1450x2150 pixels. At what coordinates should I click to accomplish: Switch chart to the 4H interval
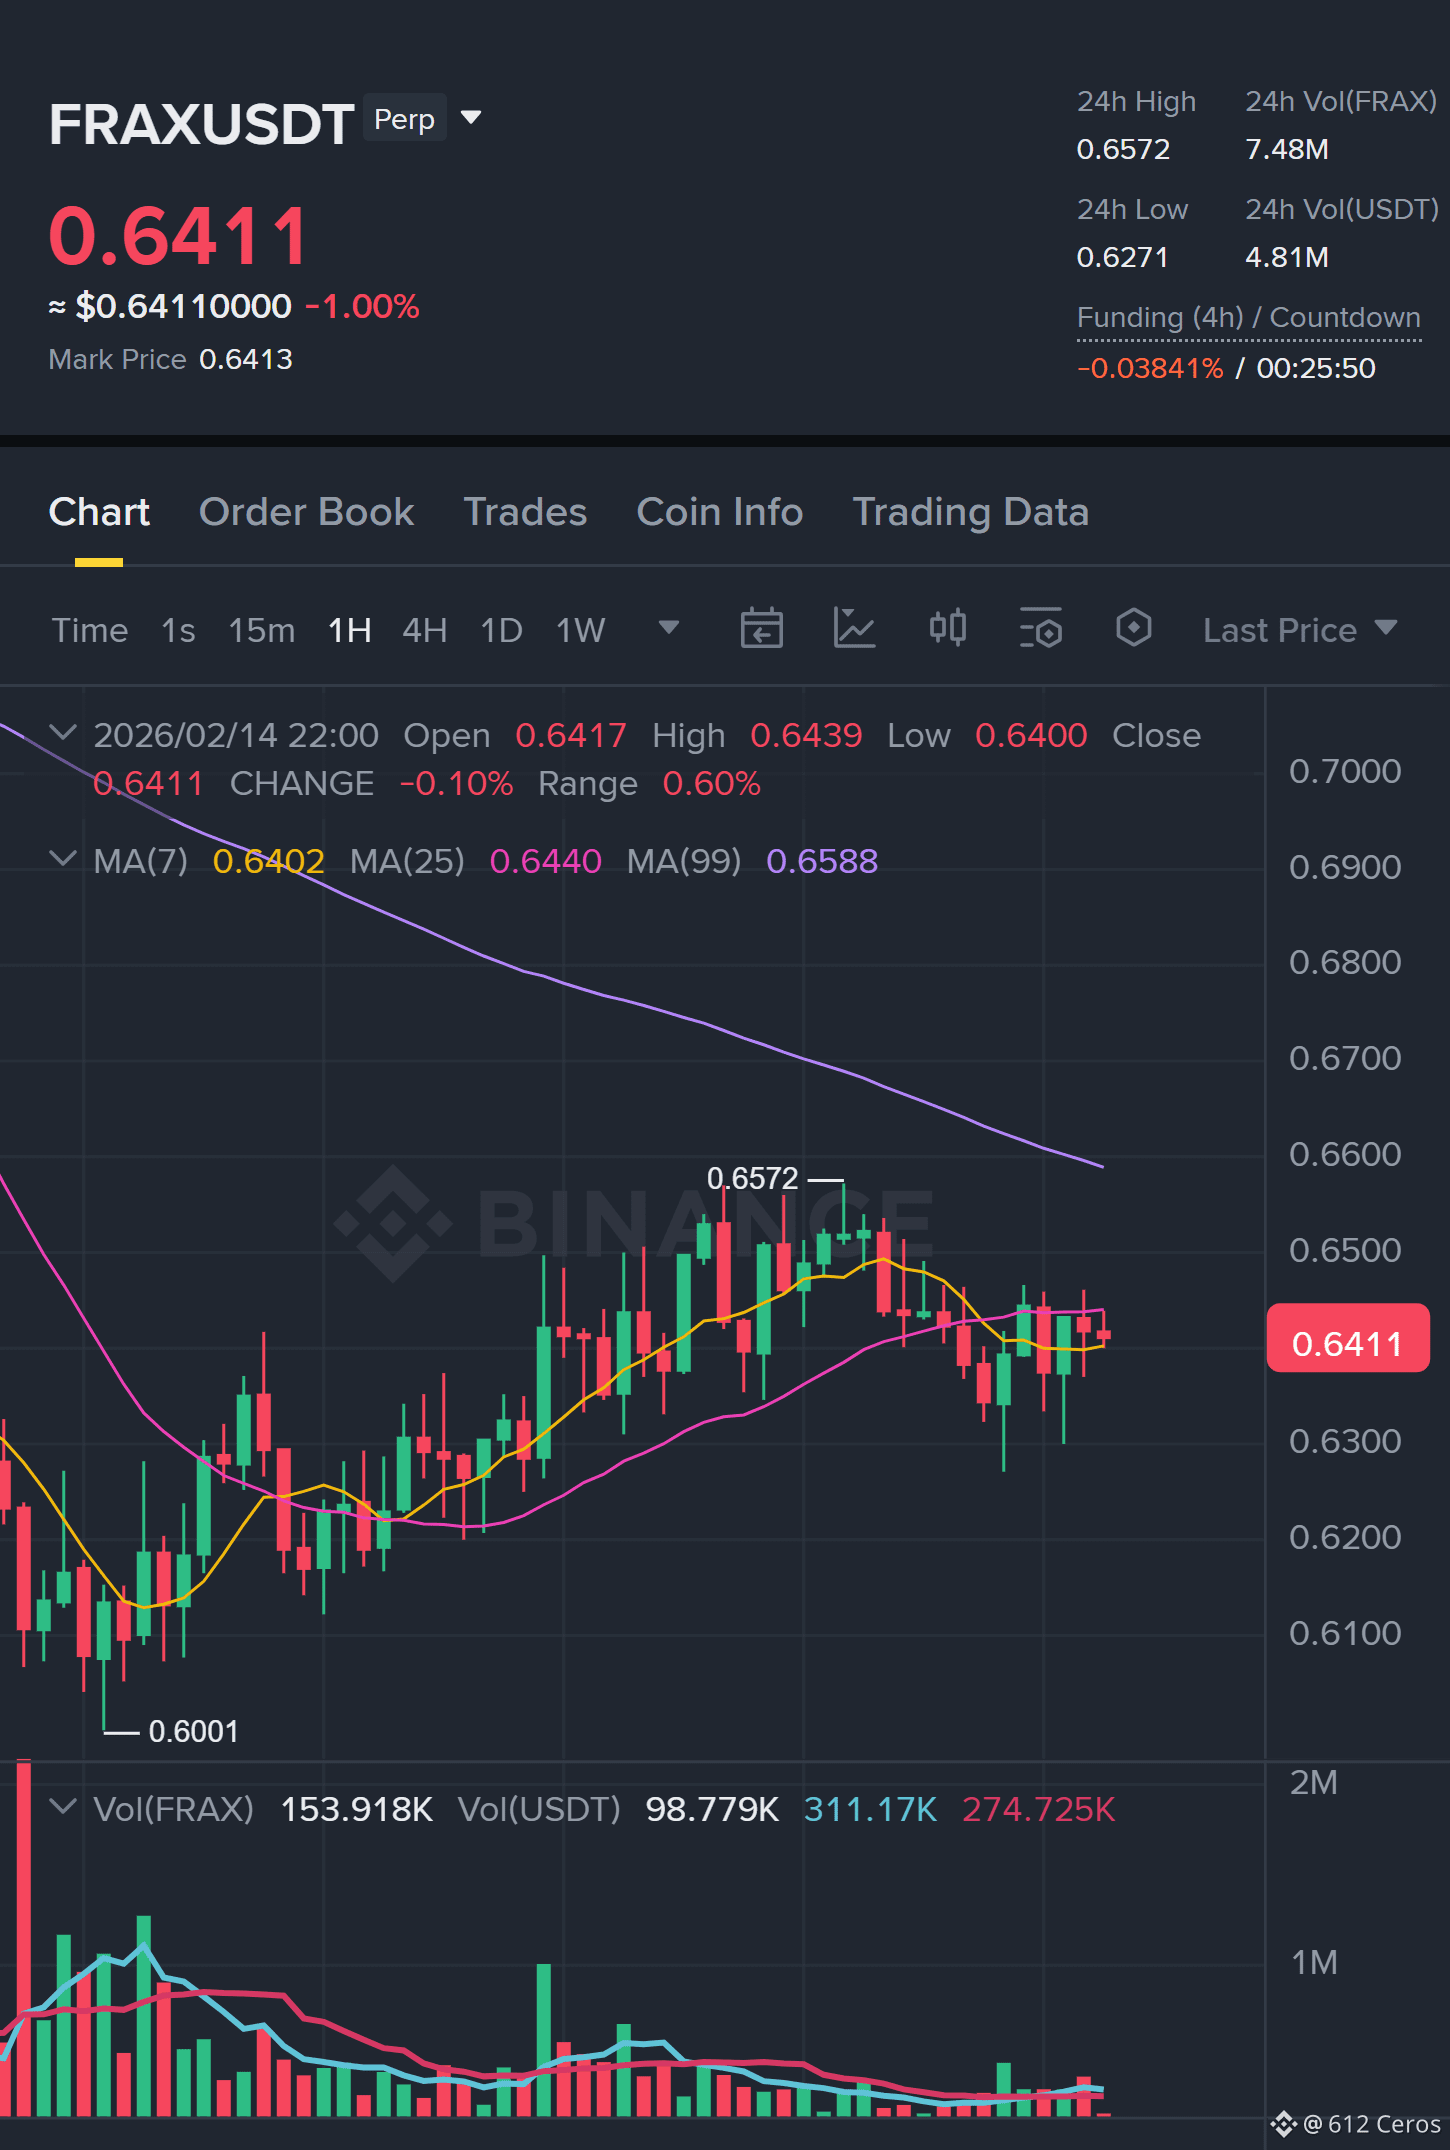424,630
